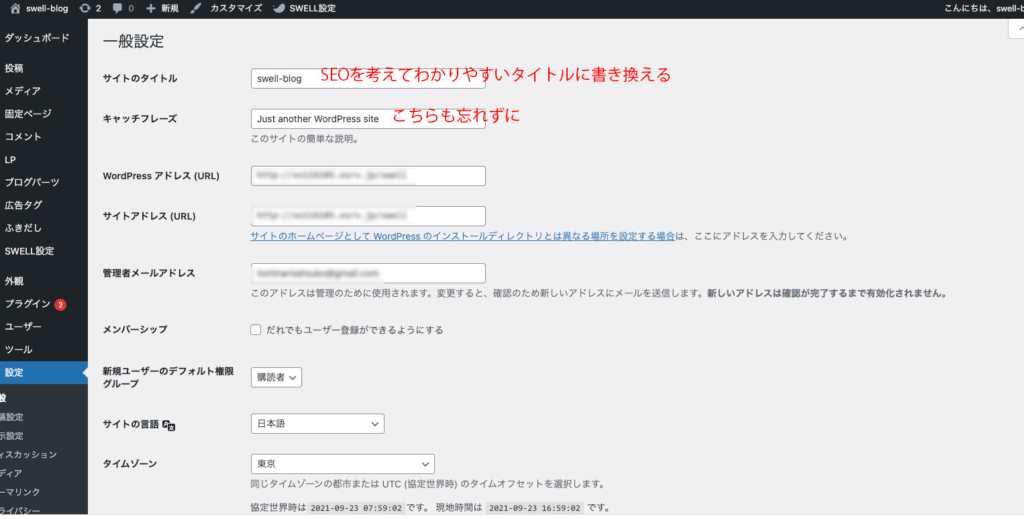Open コメント in the sidebar
1024x519 pixels.
click(x=24, y=136)
